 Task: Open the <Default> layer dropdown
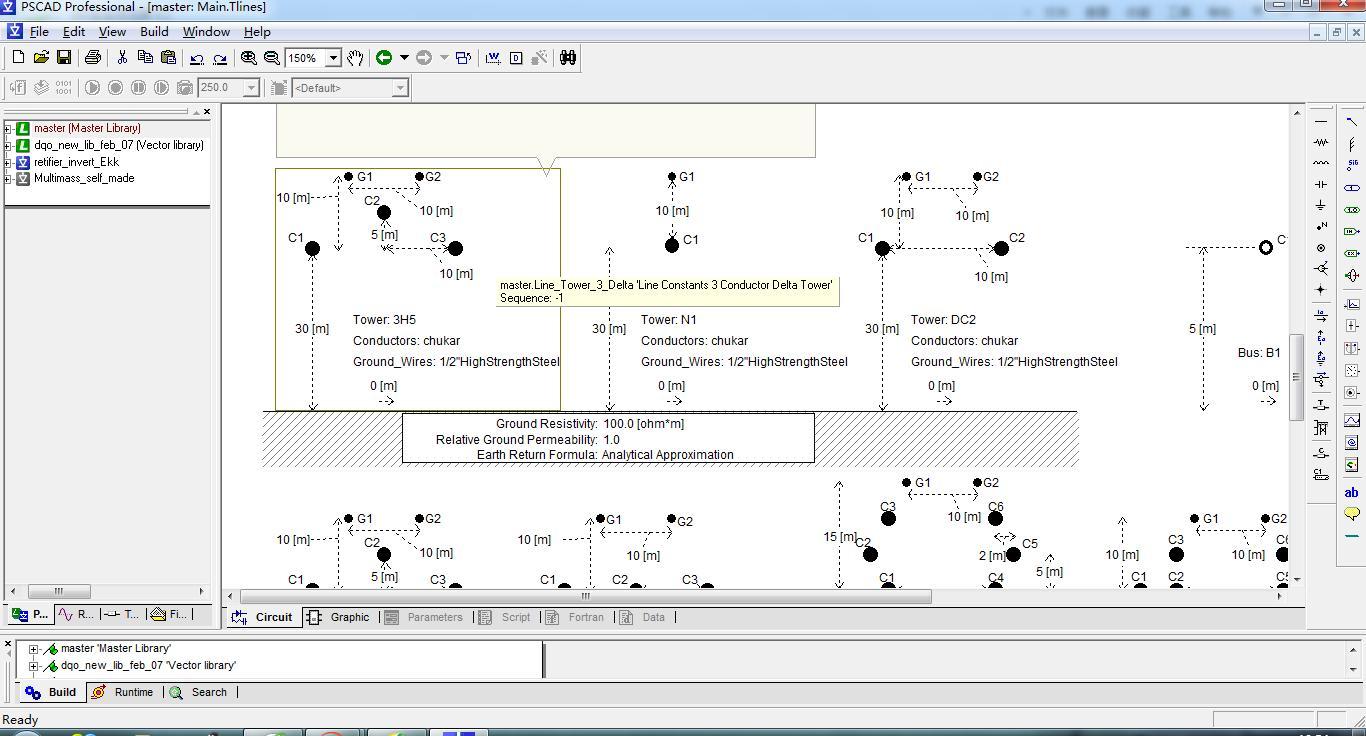pos(400,88)
